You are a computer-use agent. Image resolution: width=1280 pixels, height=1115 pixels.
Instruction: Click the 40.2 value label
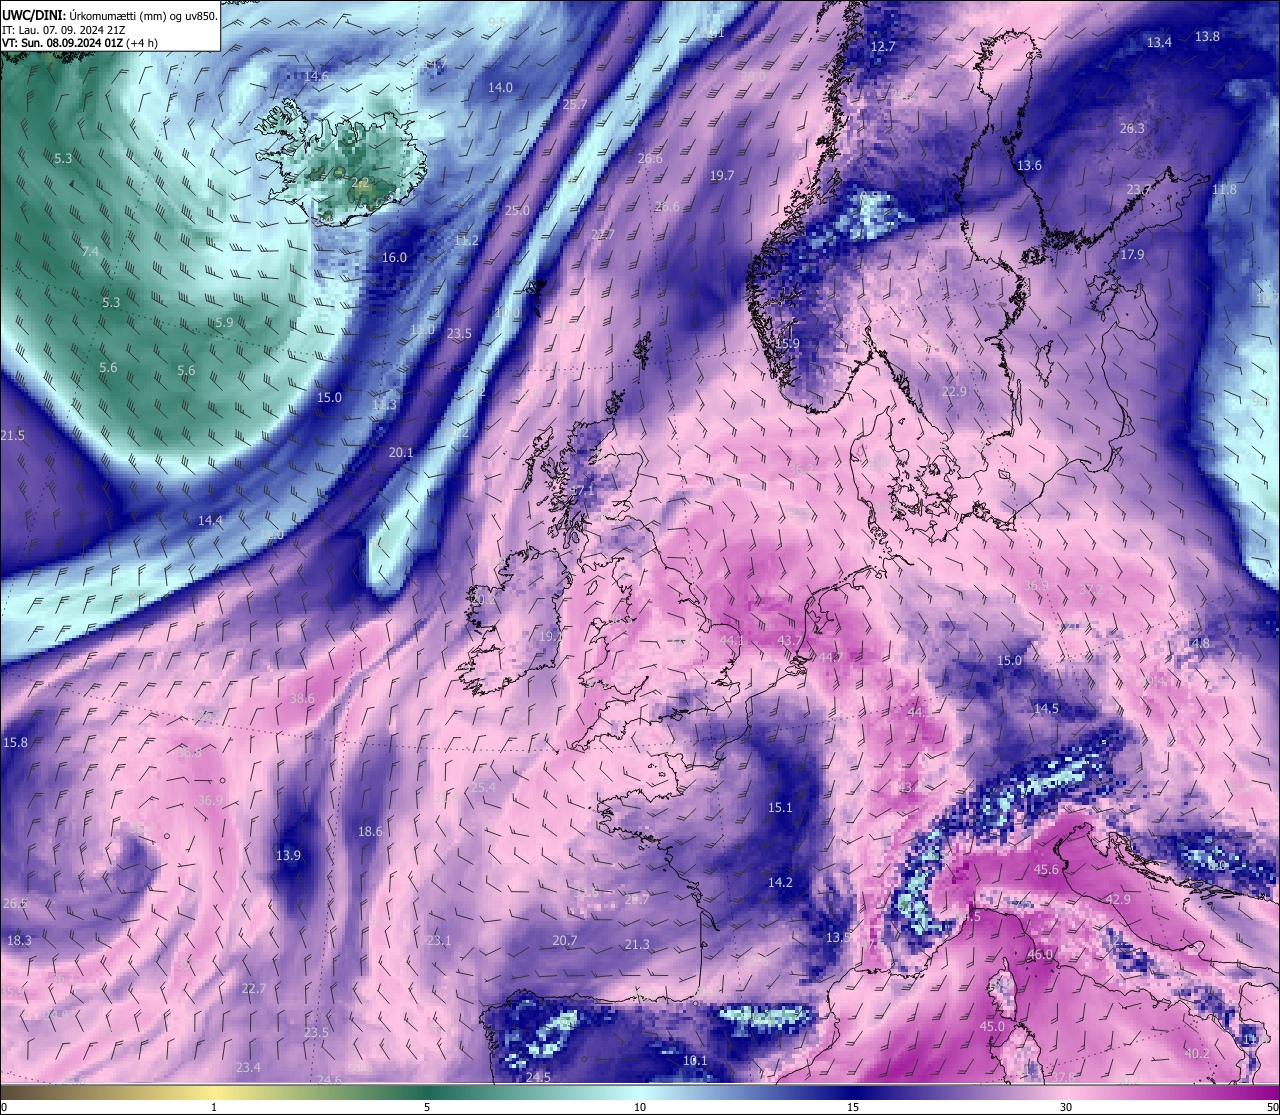1197,1054
